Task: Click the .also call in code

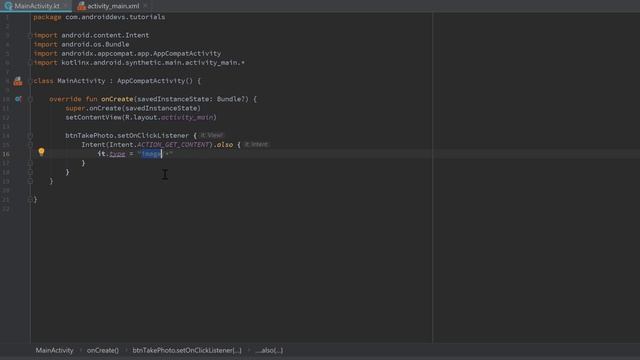Action: [x=223, y=145]
